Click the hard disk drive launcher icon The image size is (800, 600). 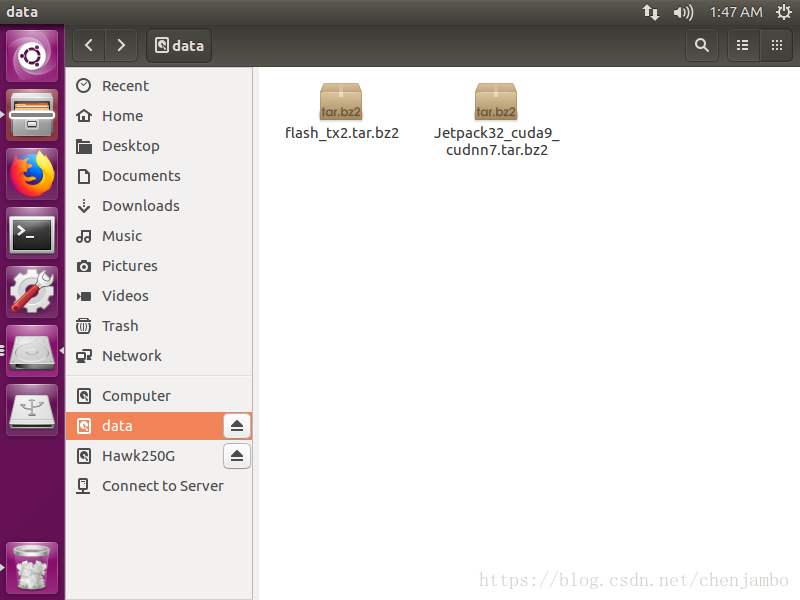32,351
